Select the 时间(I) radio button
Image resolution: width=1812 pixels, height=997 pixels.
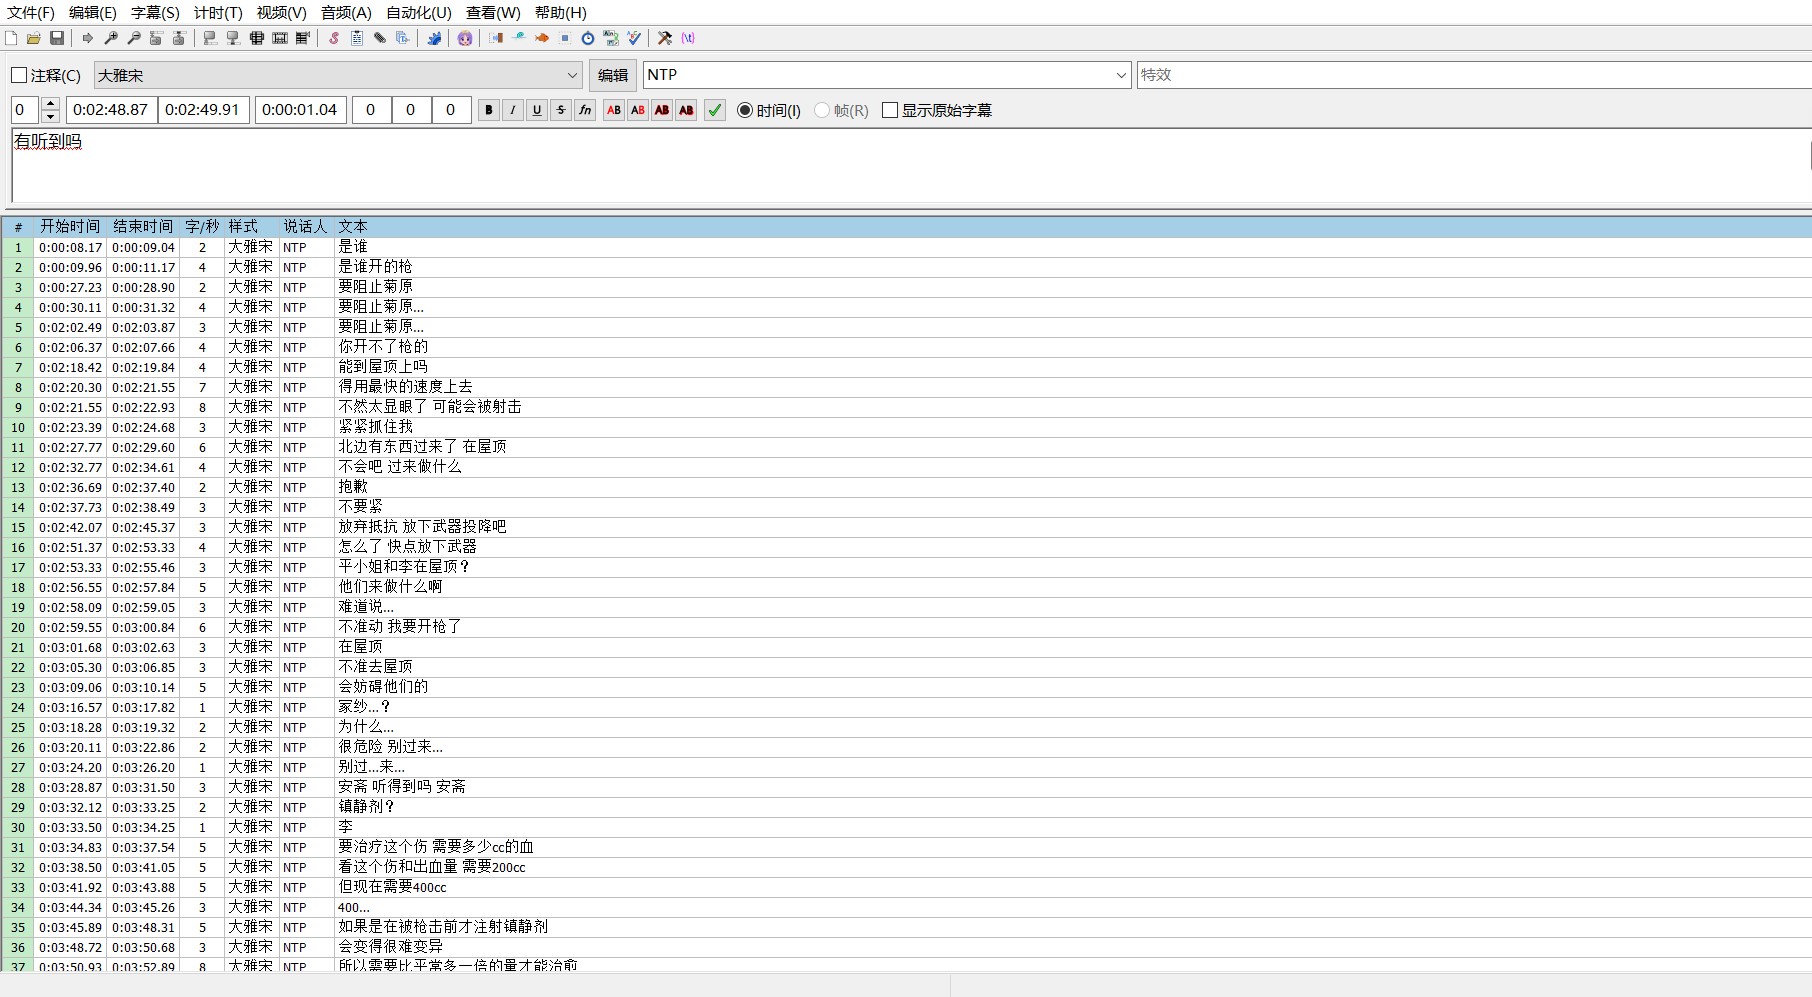(x=745, y=110)
